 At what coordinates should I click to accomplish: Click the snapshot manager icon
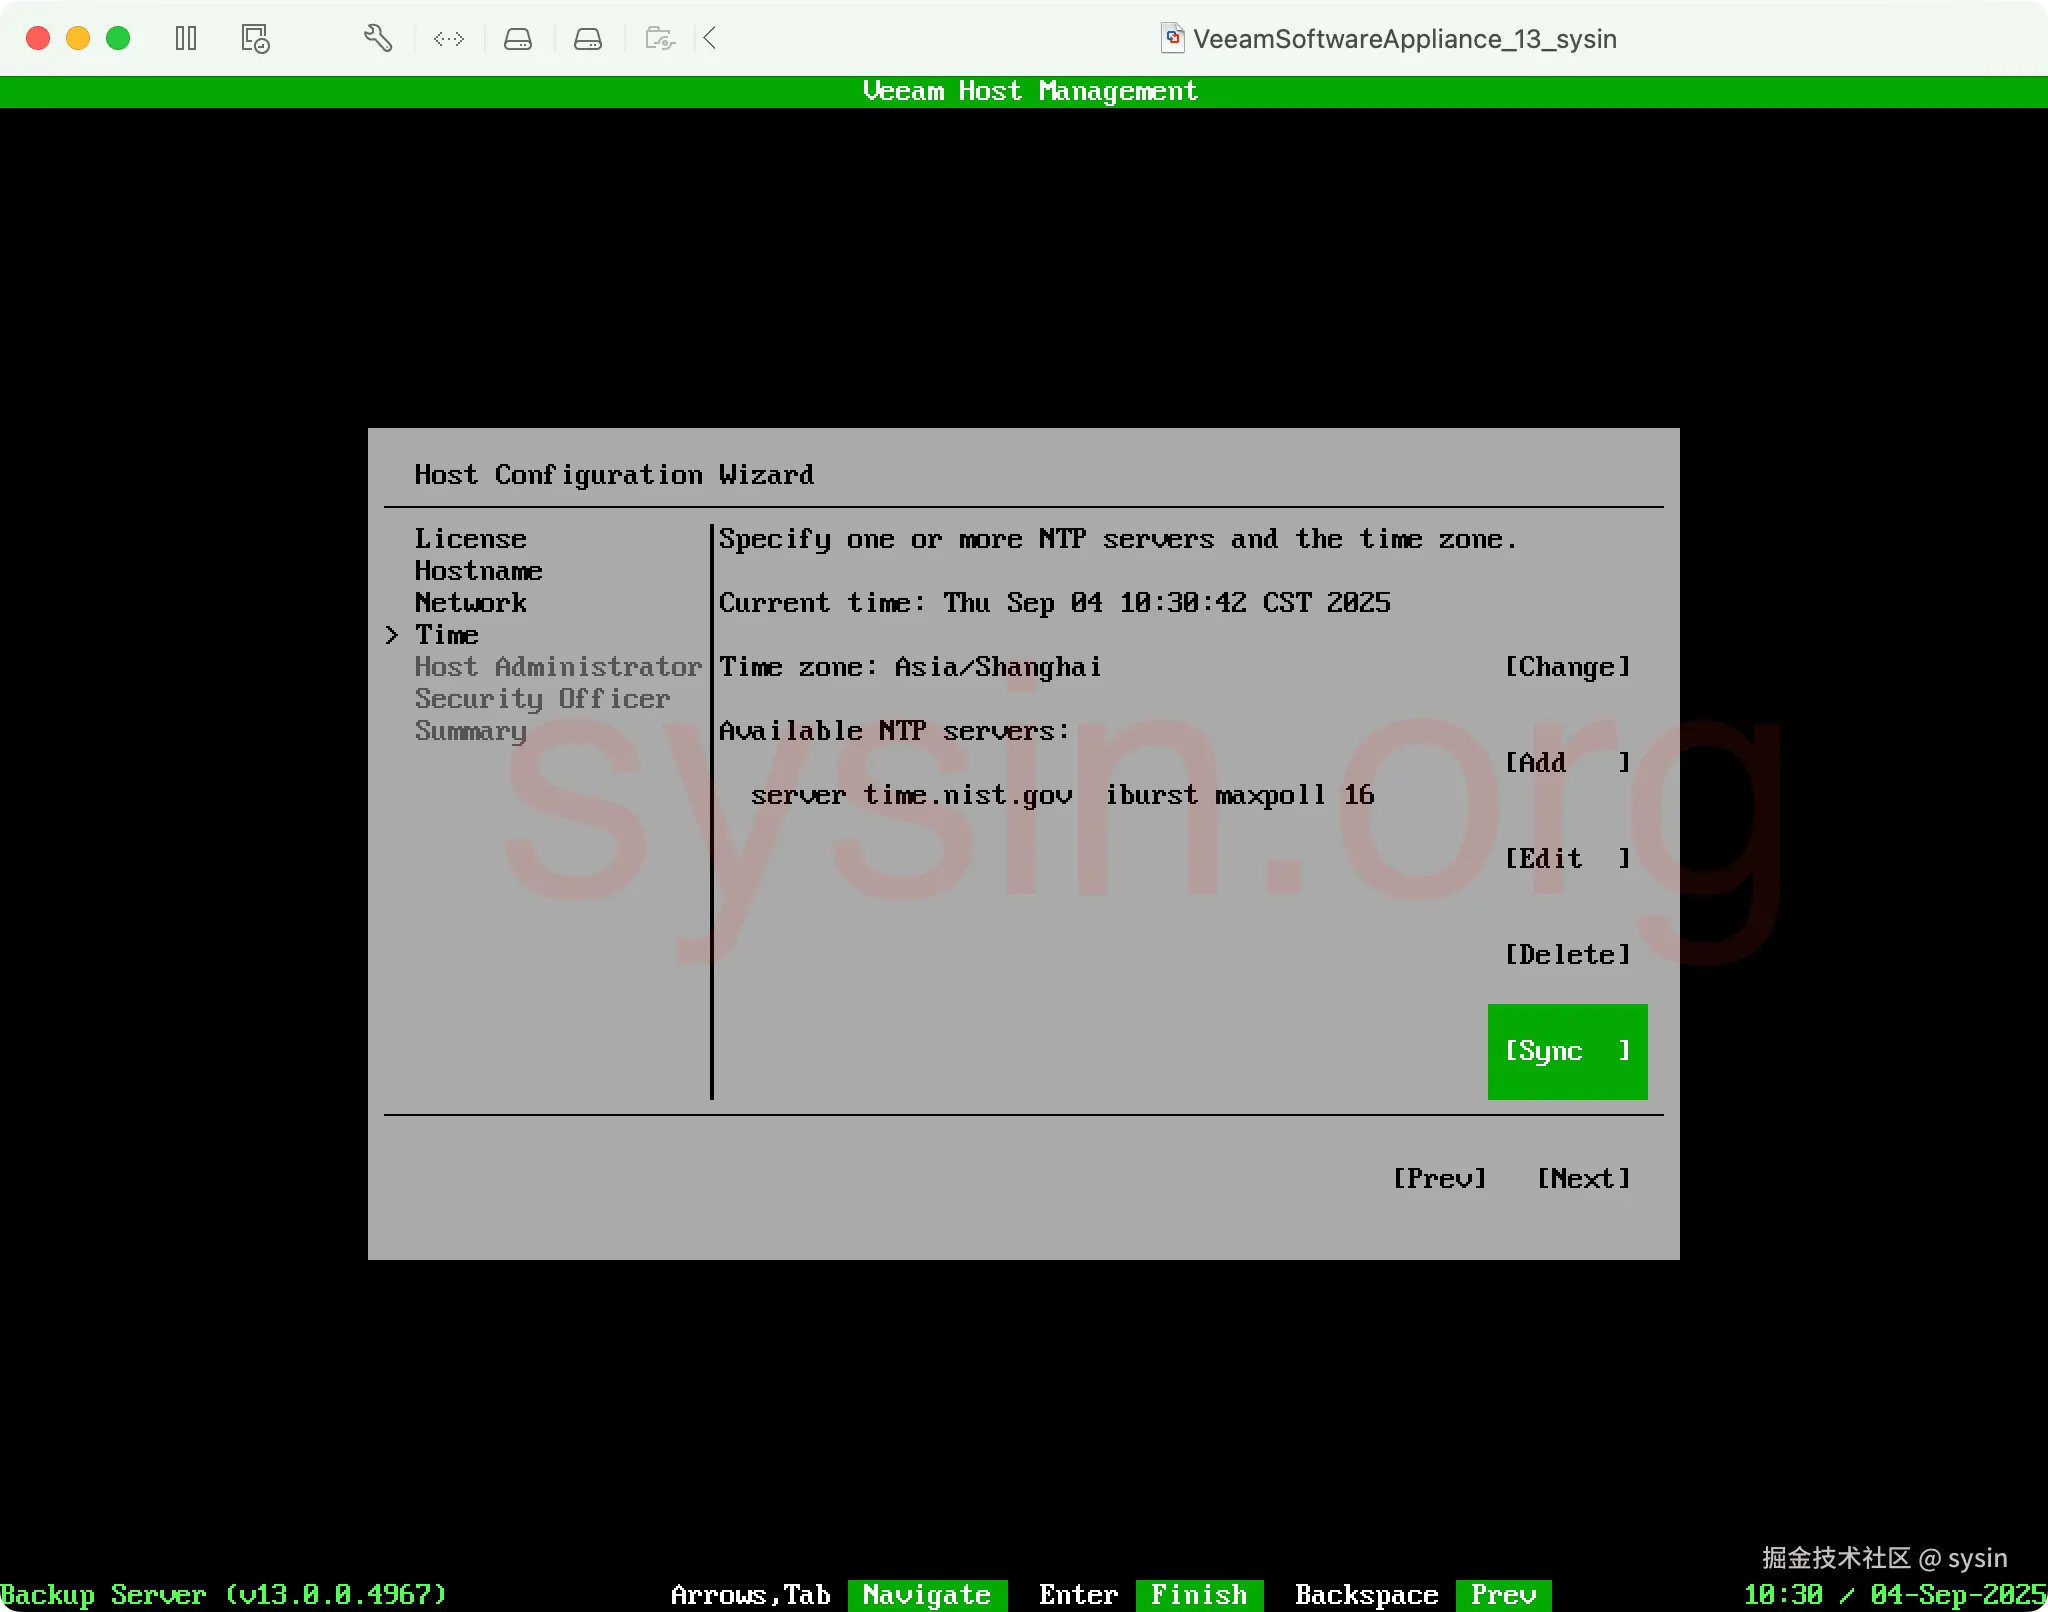point(255,39)
